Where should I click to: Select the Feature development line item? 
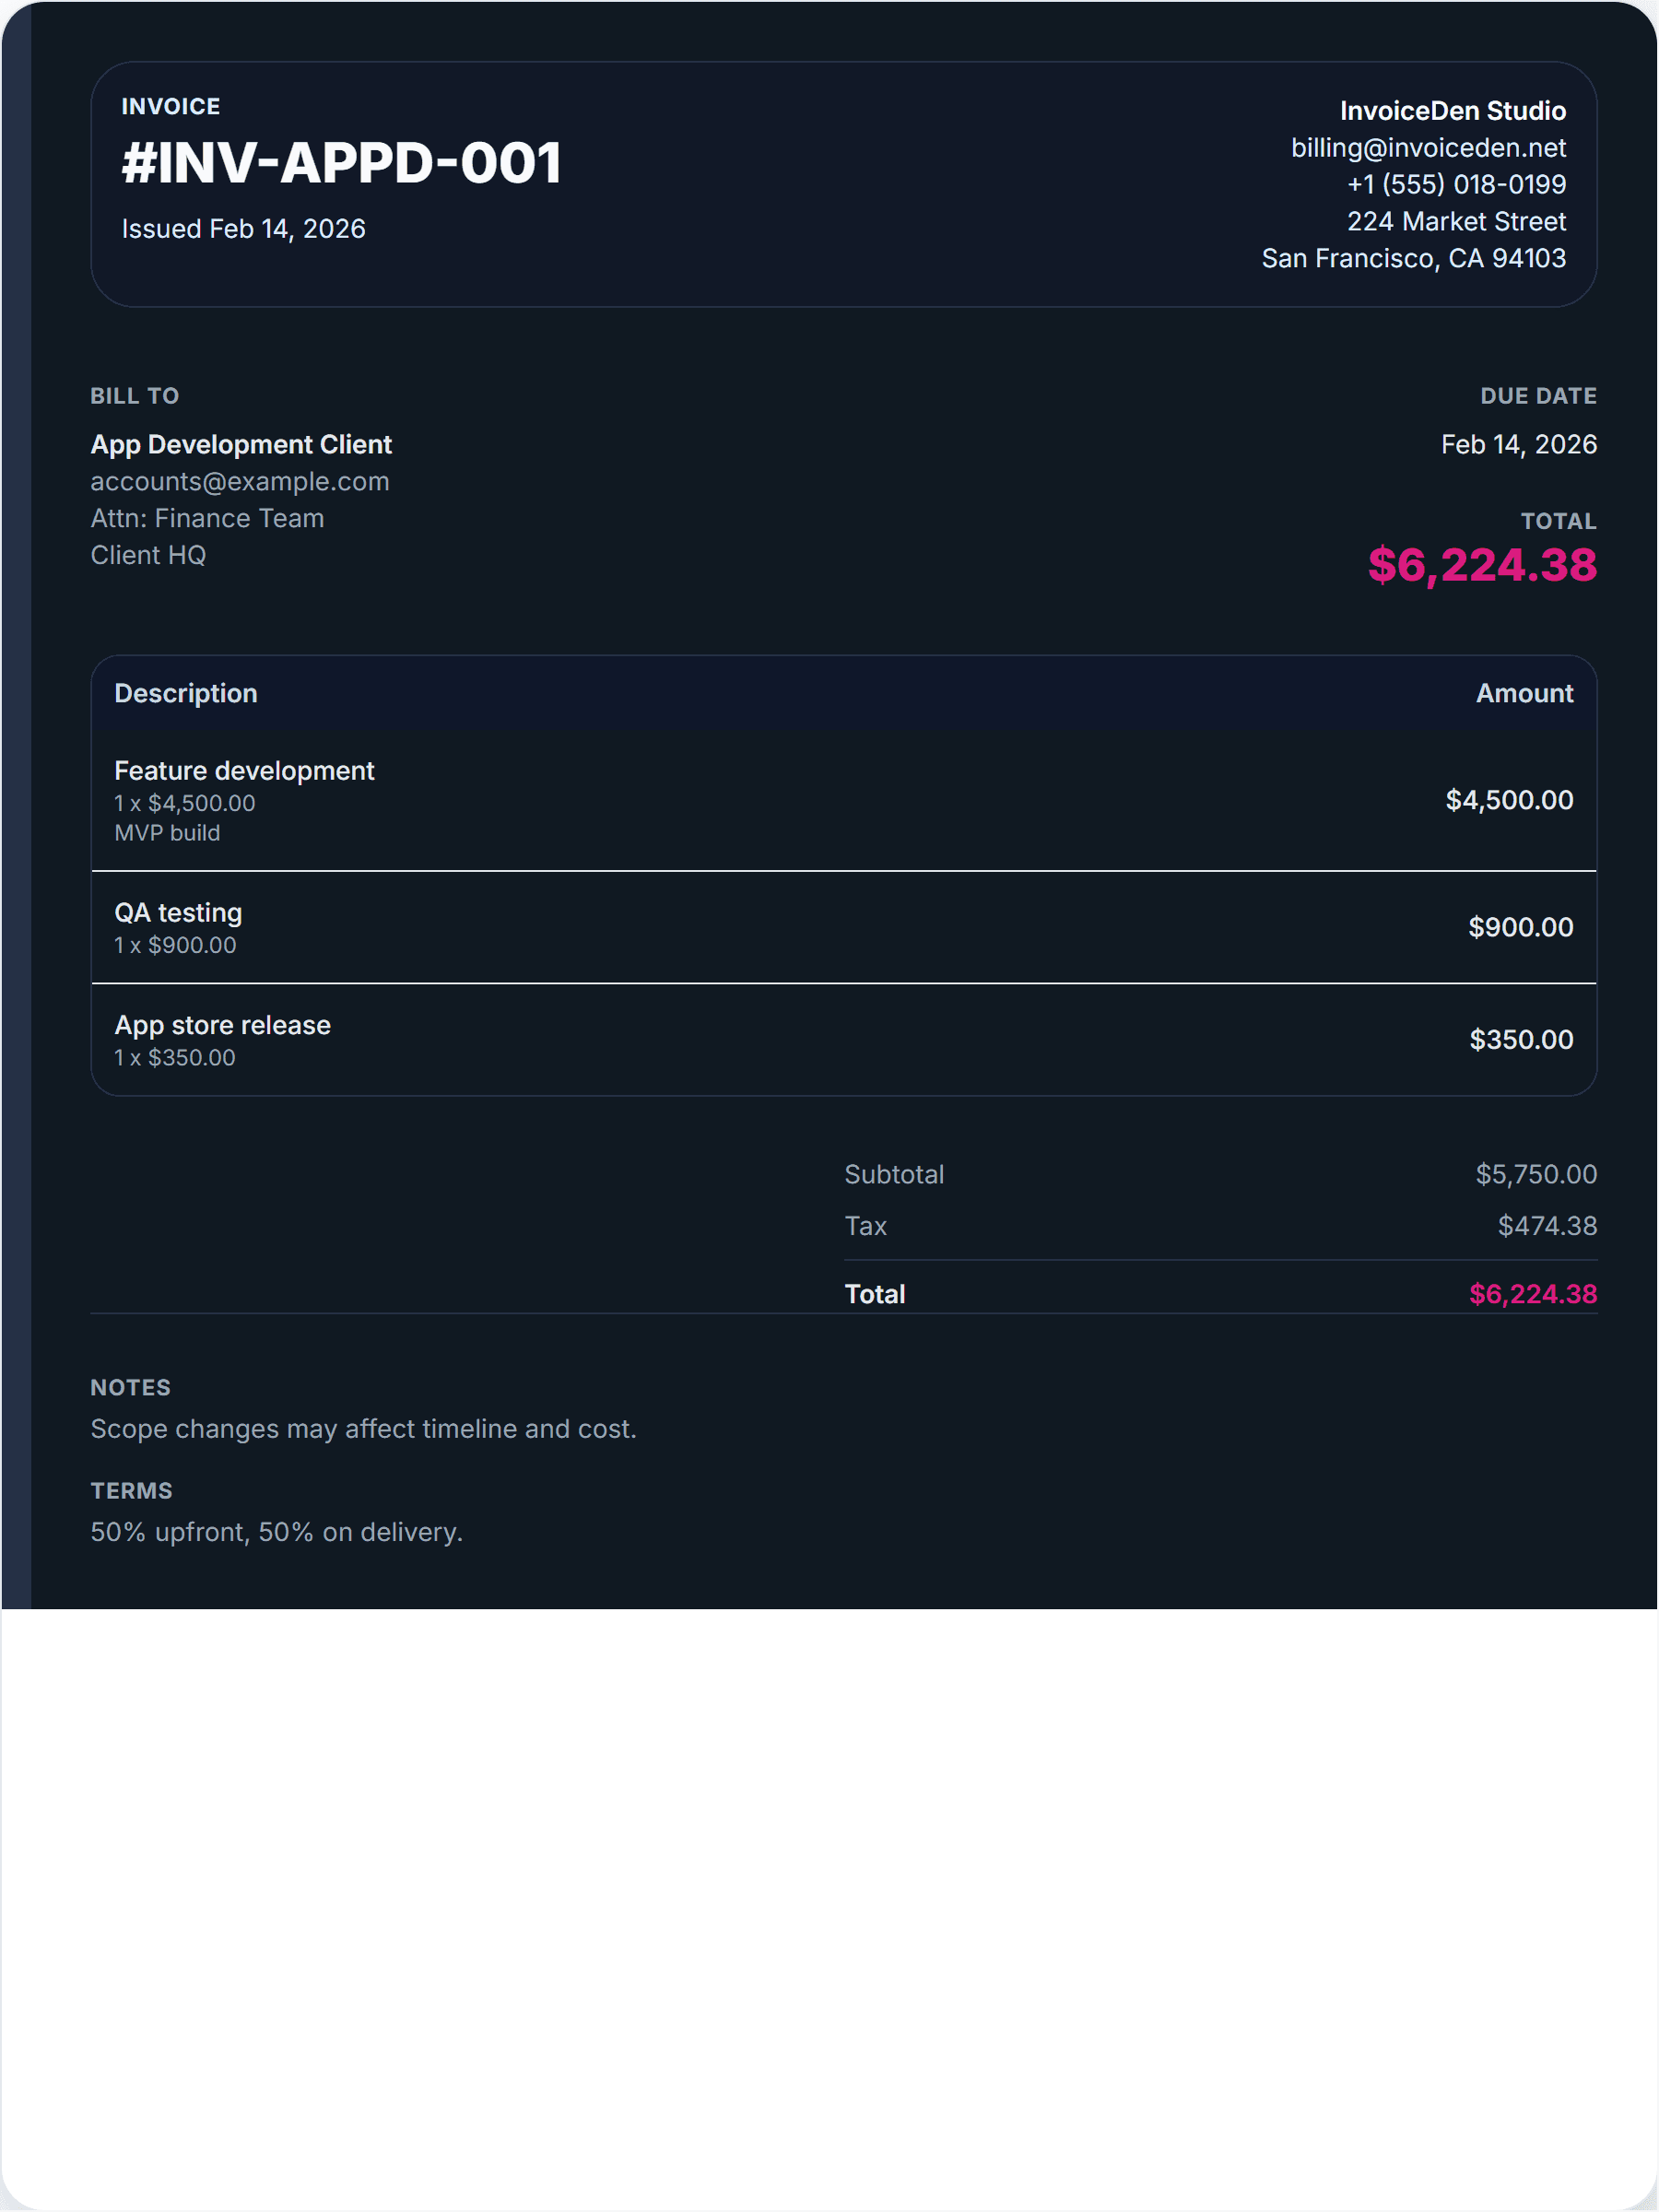pyautogui.click(x=244, y=771)
